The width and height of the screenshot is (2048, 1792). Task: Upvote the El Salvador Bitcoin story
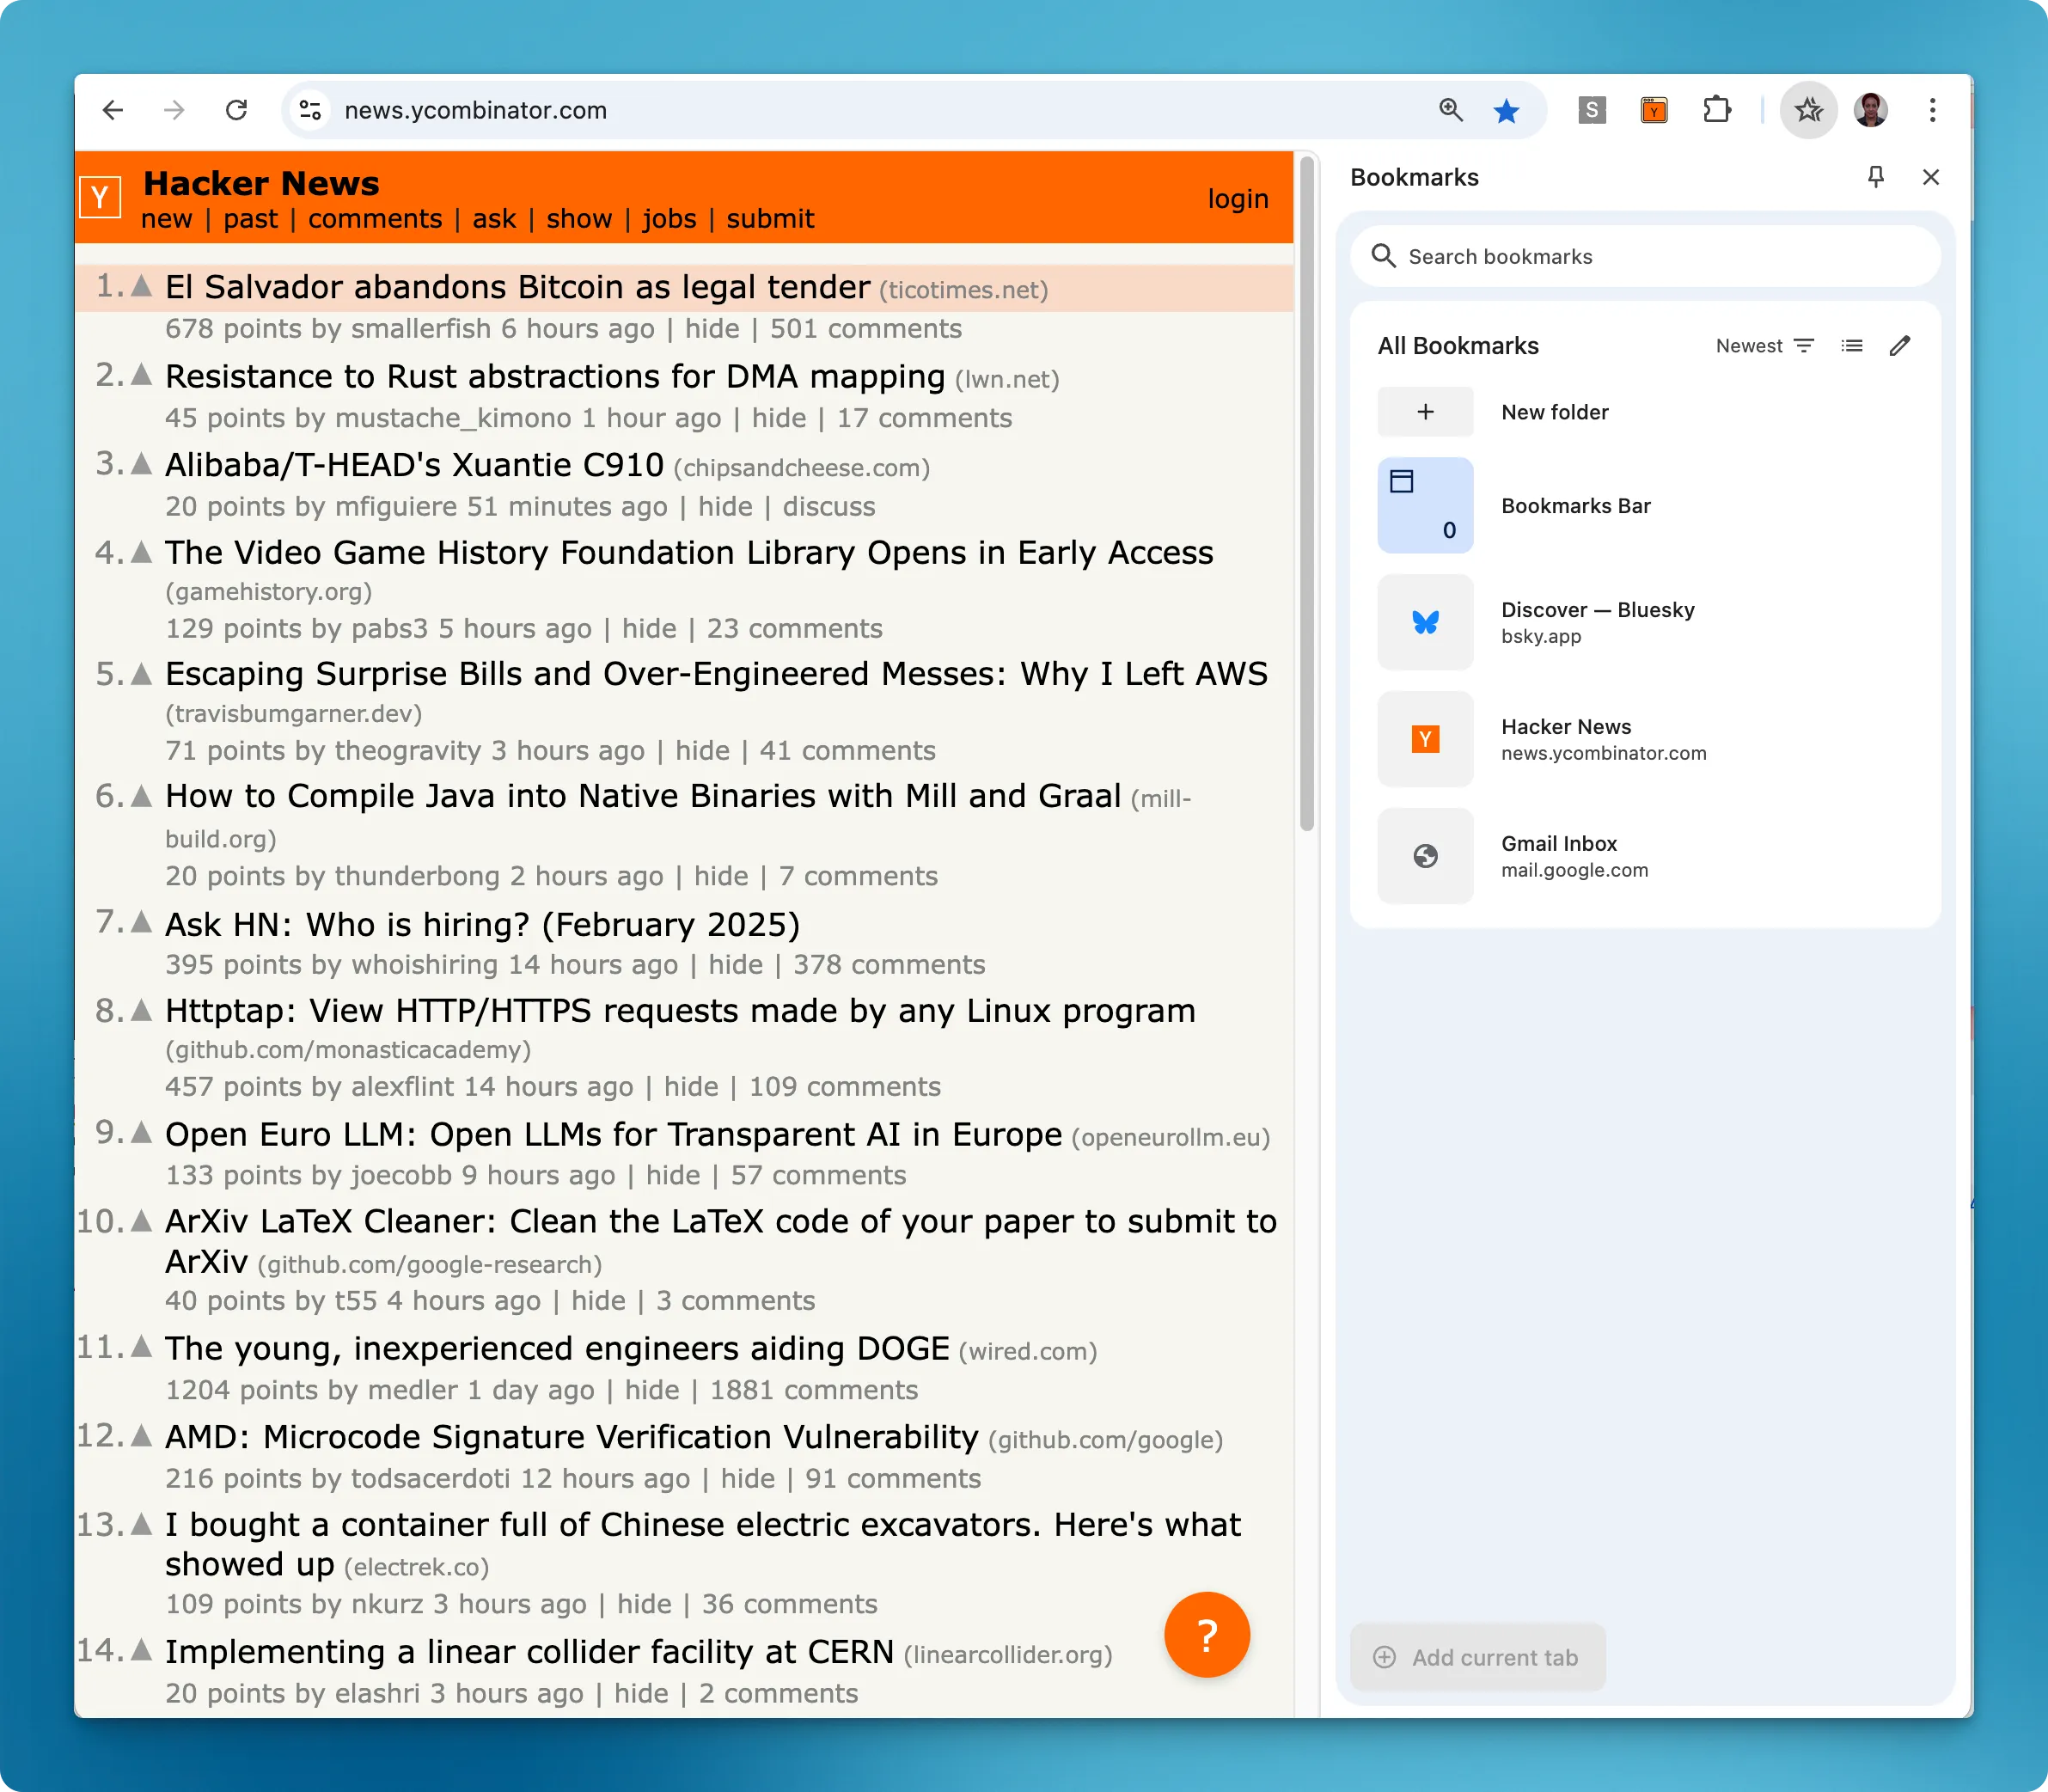[x=142, y=287]
